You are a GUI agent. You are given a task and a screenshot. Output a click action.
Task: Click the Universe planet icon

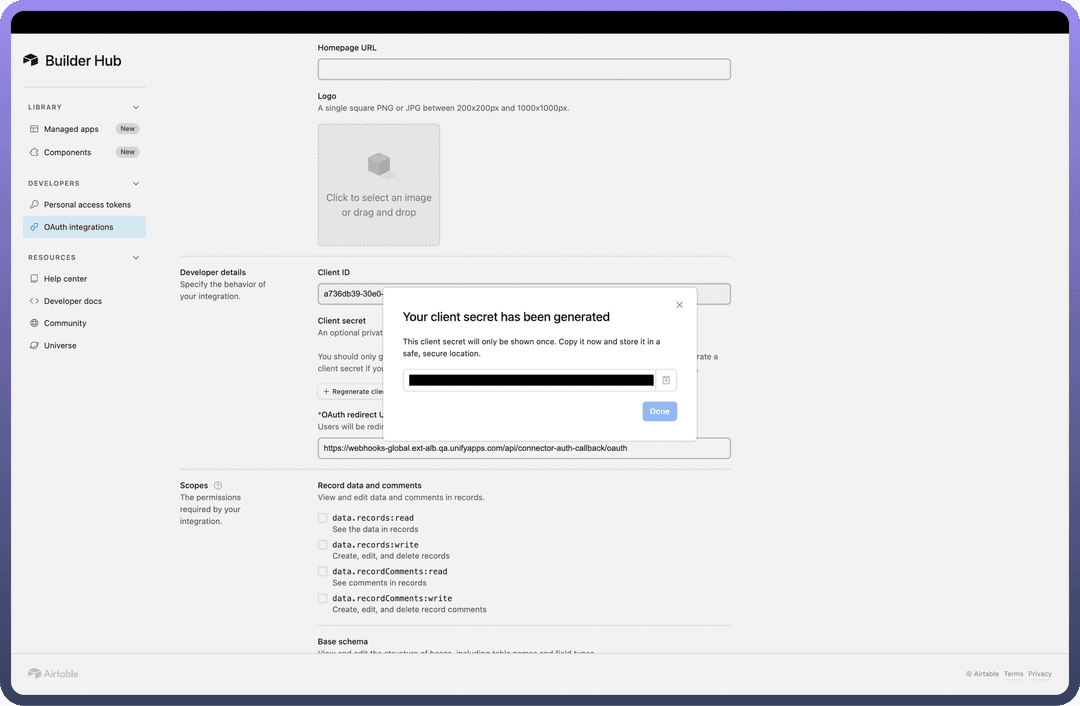tap(35, 345)
